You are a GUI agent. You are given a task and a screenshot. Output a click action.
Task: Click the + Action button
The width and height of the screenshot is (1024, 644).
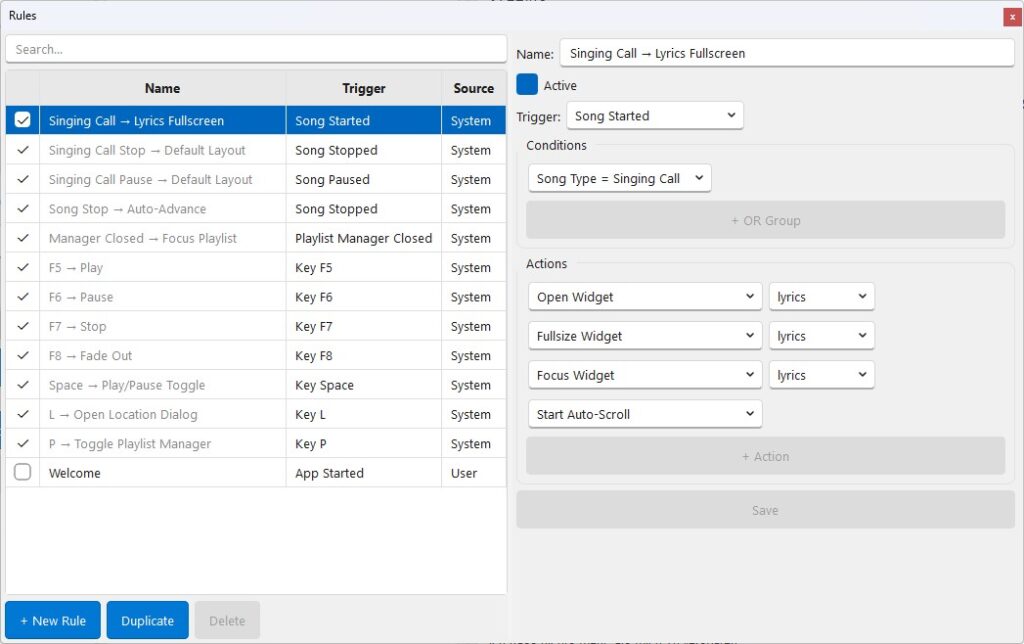[765, 456]
